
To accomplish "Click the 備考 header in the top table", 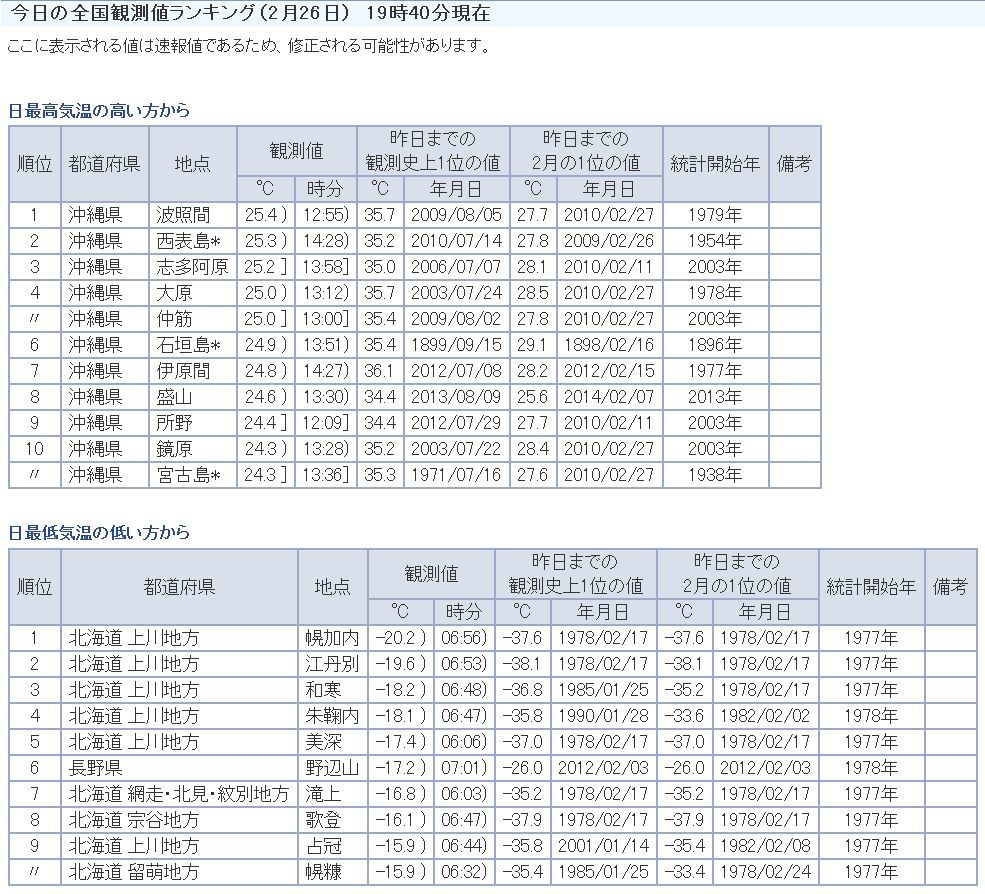I will (795, 164).
